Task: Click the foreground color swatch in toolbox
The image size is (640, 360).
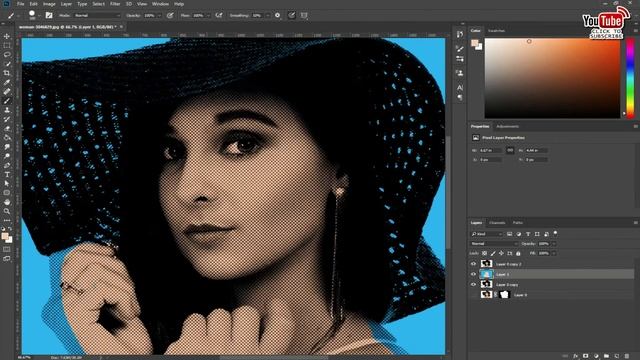Action: tap(5, 236)
